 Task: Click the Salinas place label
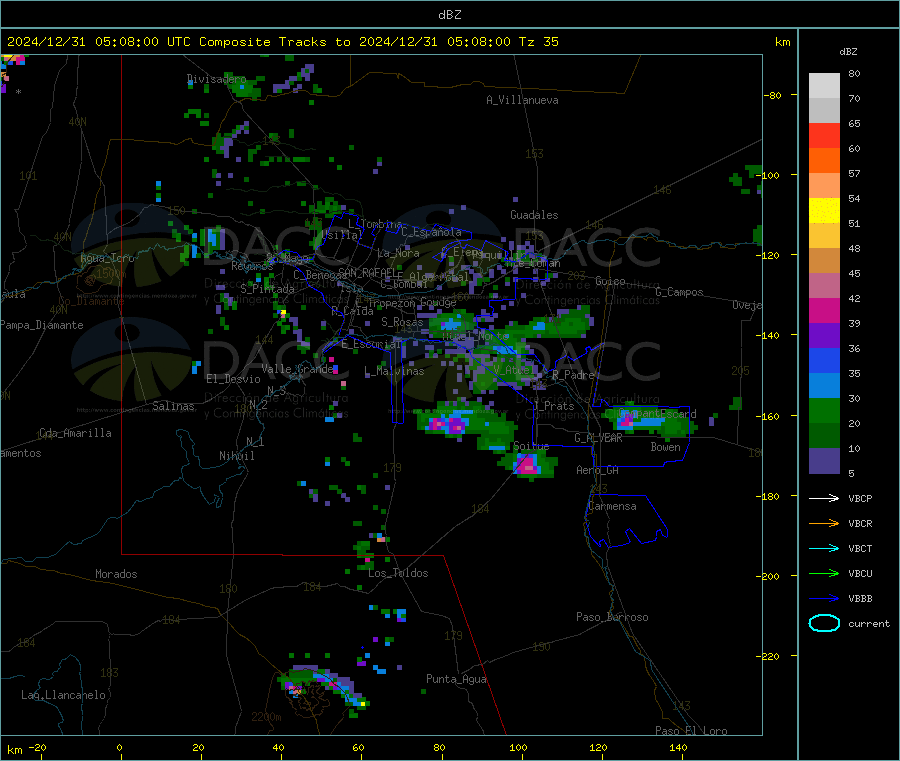click(x=173, y=406)
